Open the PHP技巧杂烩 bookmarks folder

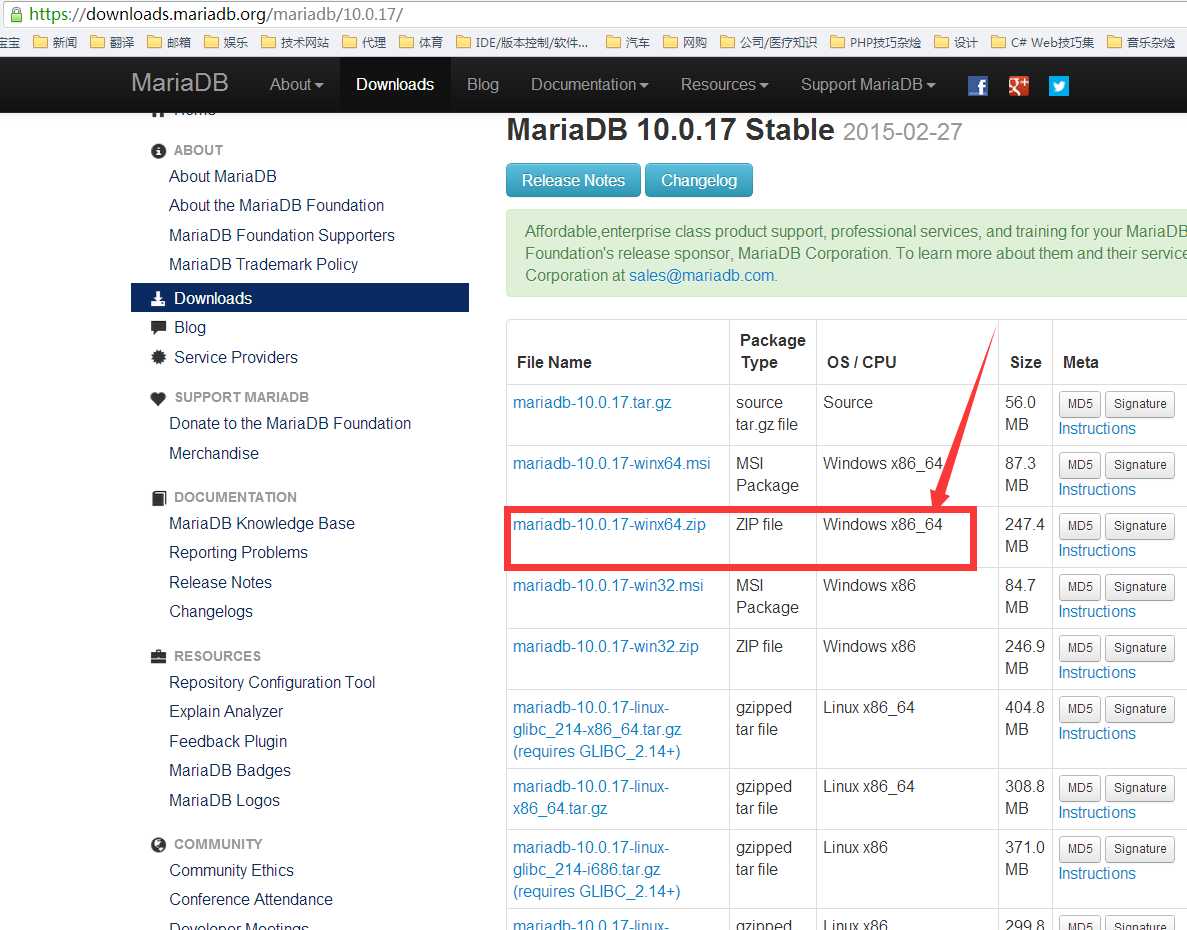pyautogui.click(x=876, y=42)
